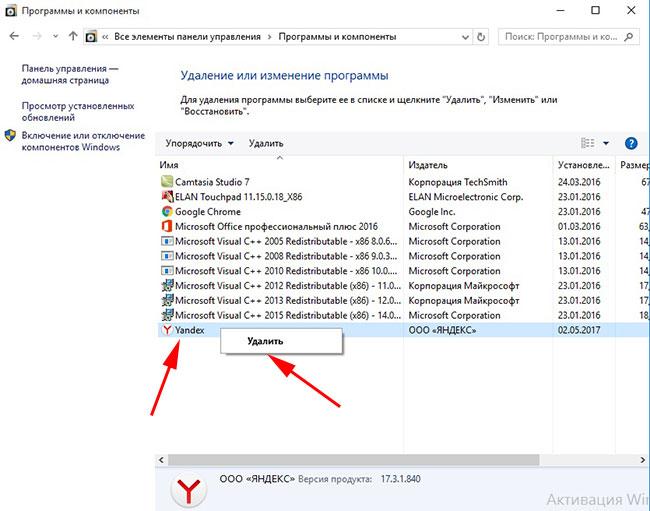Select the Yandex browser icon in list
Screen dimensions: 650x511
[167, 330]
